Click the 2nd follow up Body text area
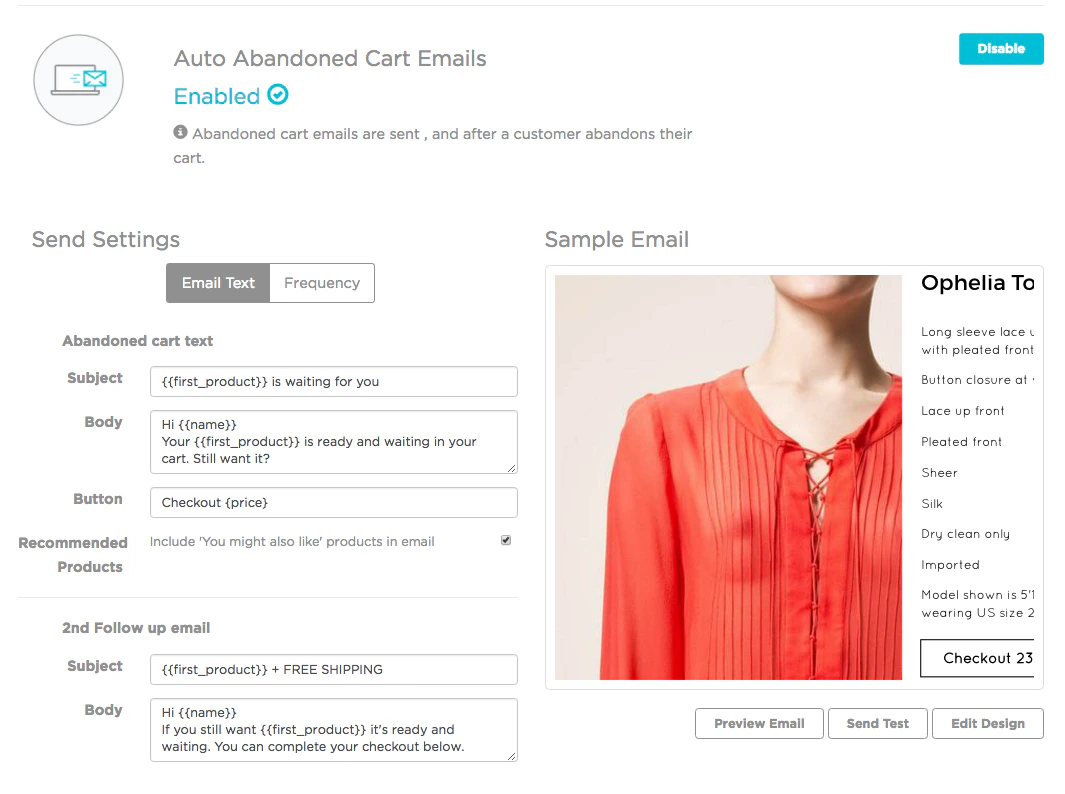The width and height of the screenshot is (1065, 794). pyautogui.click(x=333, y=729)
